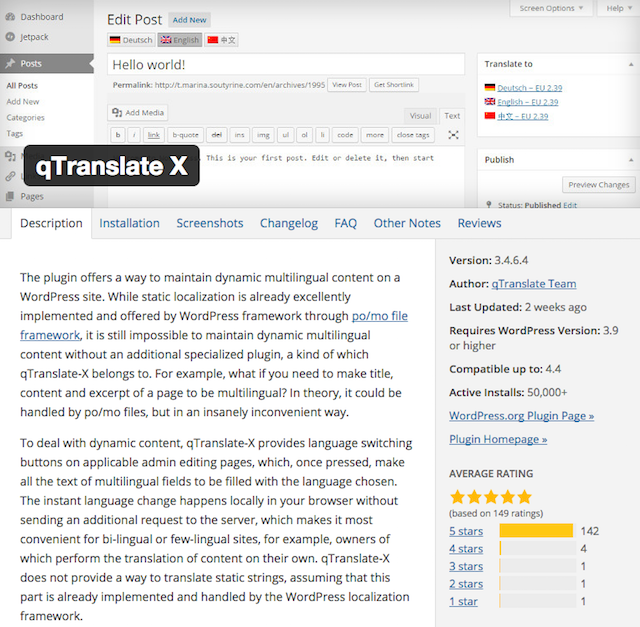Switch editing language to Chinese
The image size is (640, 627).
coord(221,40)
